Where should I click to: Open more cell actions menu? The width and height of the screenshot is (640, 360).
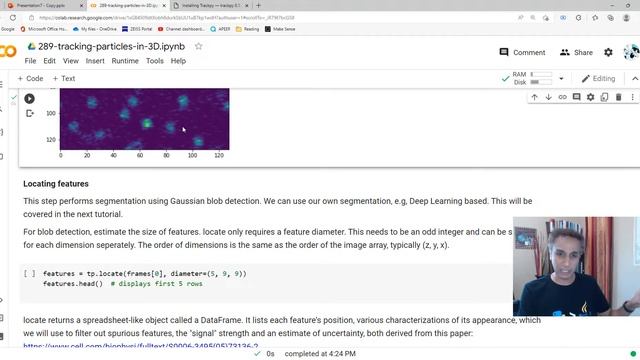coord(632,97)
